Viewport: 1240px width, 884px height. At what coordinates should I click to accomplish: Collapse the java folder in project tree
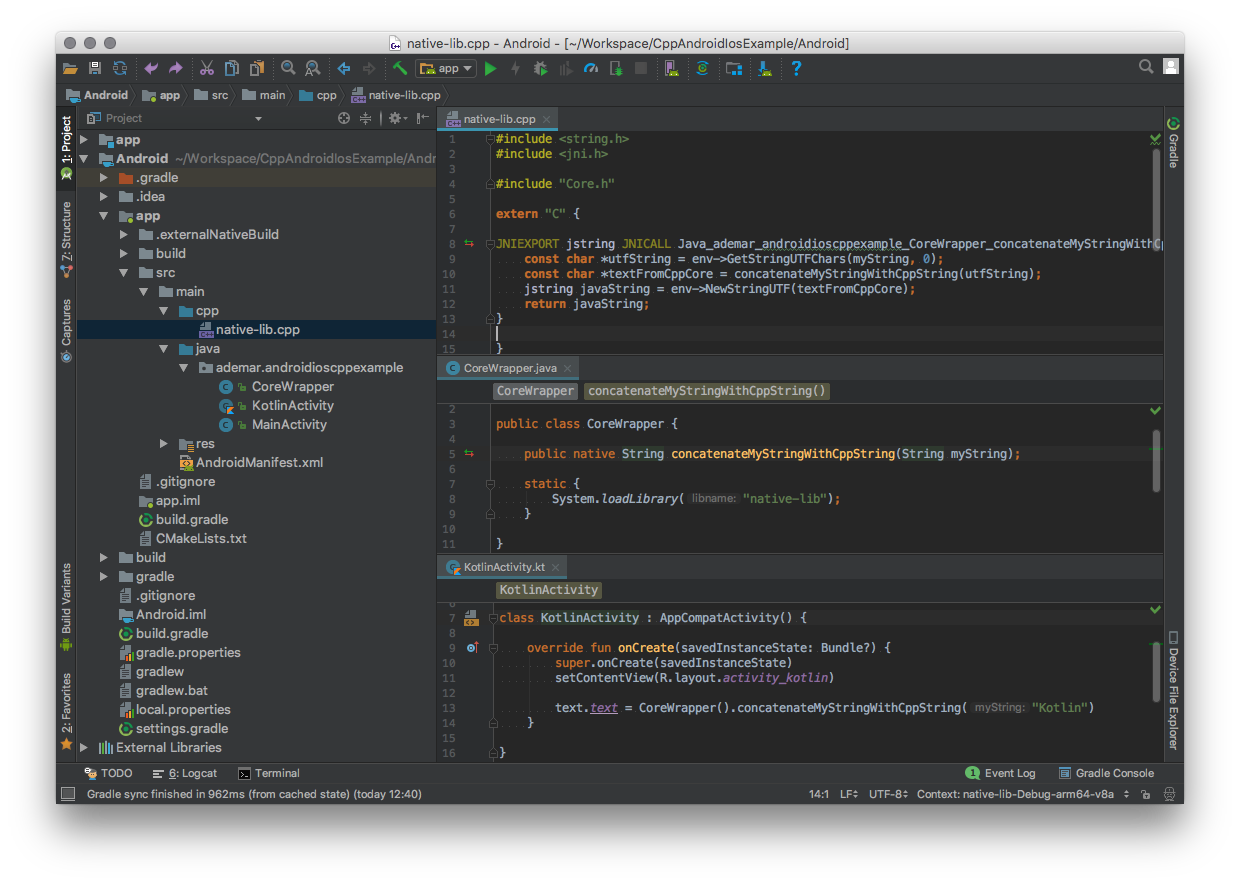point(164,349)
